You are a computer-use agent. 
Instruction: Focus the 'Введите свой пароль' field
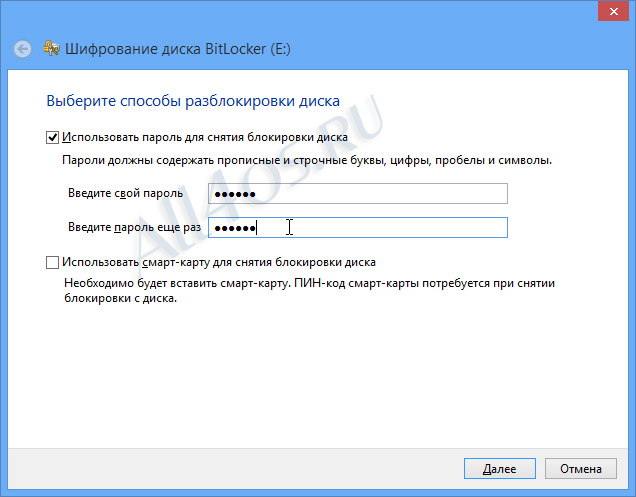[x=358, y=194]
